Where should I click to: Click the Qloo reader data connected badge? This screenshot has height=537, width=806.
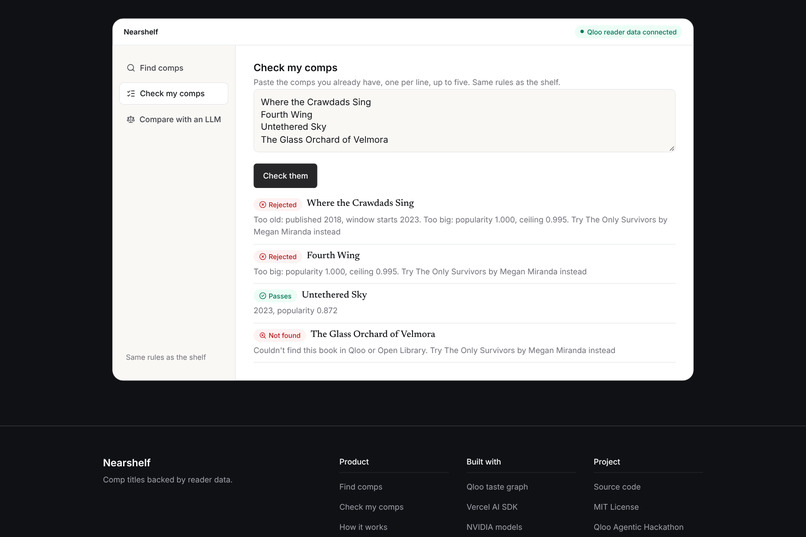coord(628,32)
